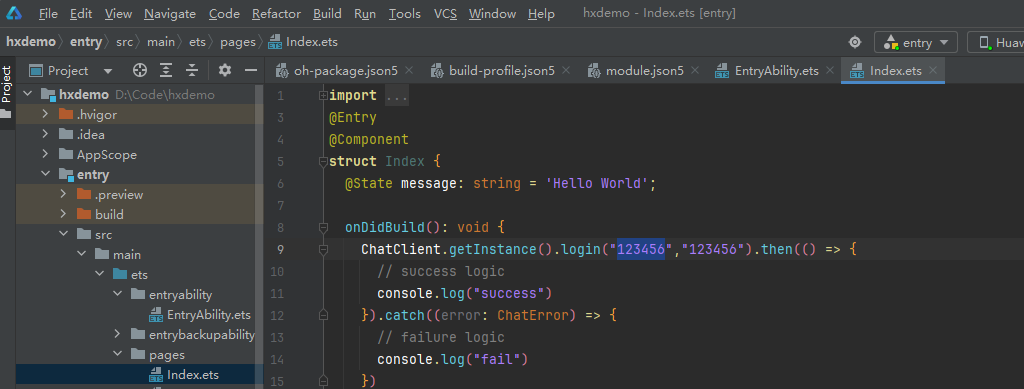Expand the build folder
The width and height of the screenshot is (1024, 389).
click(x=63, y=215)
